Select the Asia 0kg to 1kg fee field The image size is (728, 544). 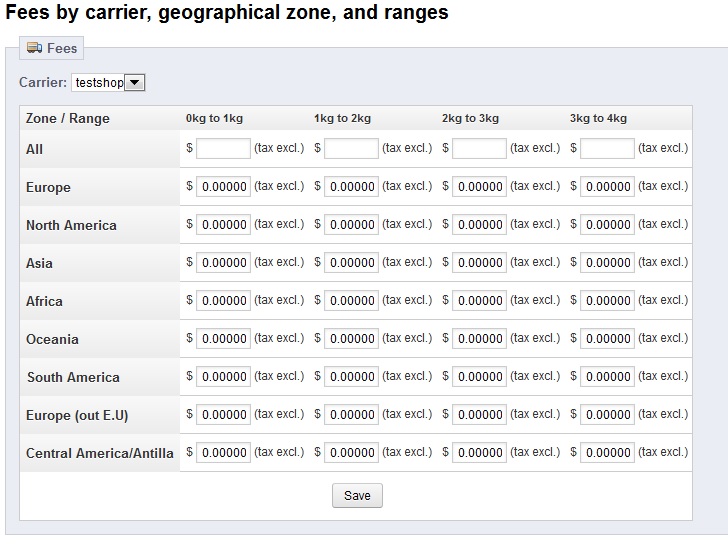pyautogui.click(x=223, y=263)
